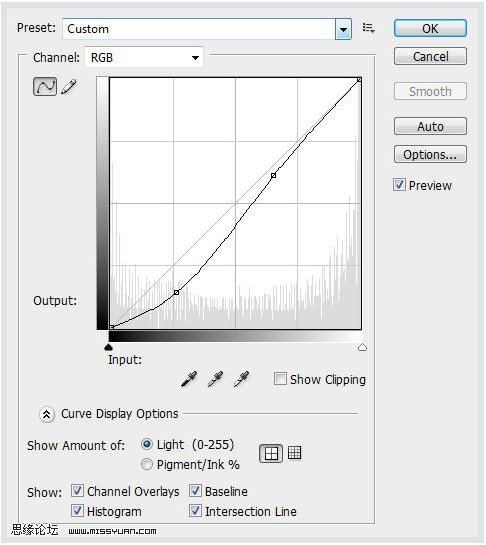Uncheck the Histogram option

point(77,511)
